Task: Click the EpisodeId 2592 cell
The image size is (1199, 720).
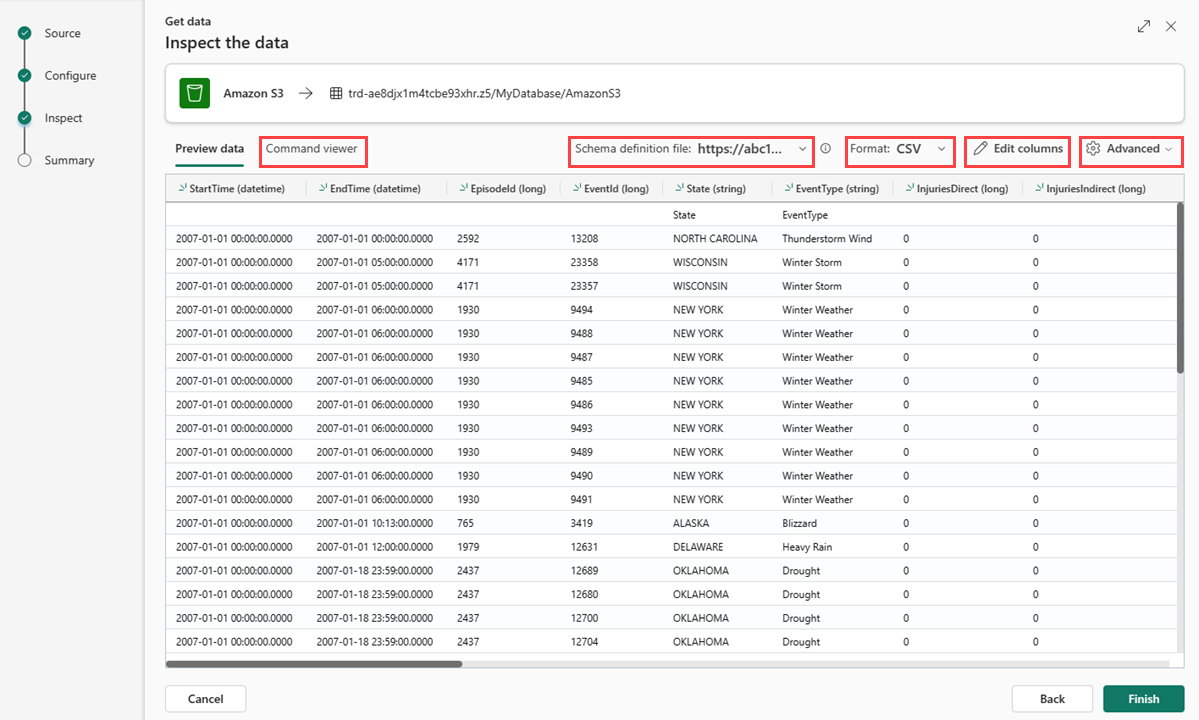Action: 468,238
